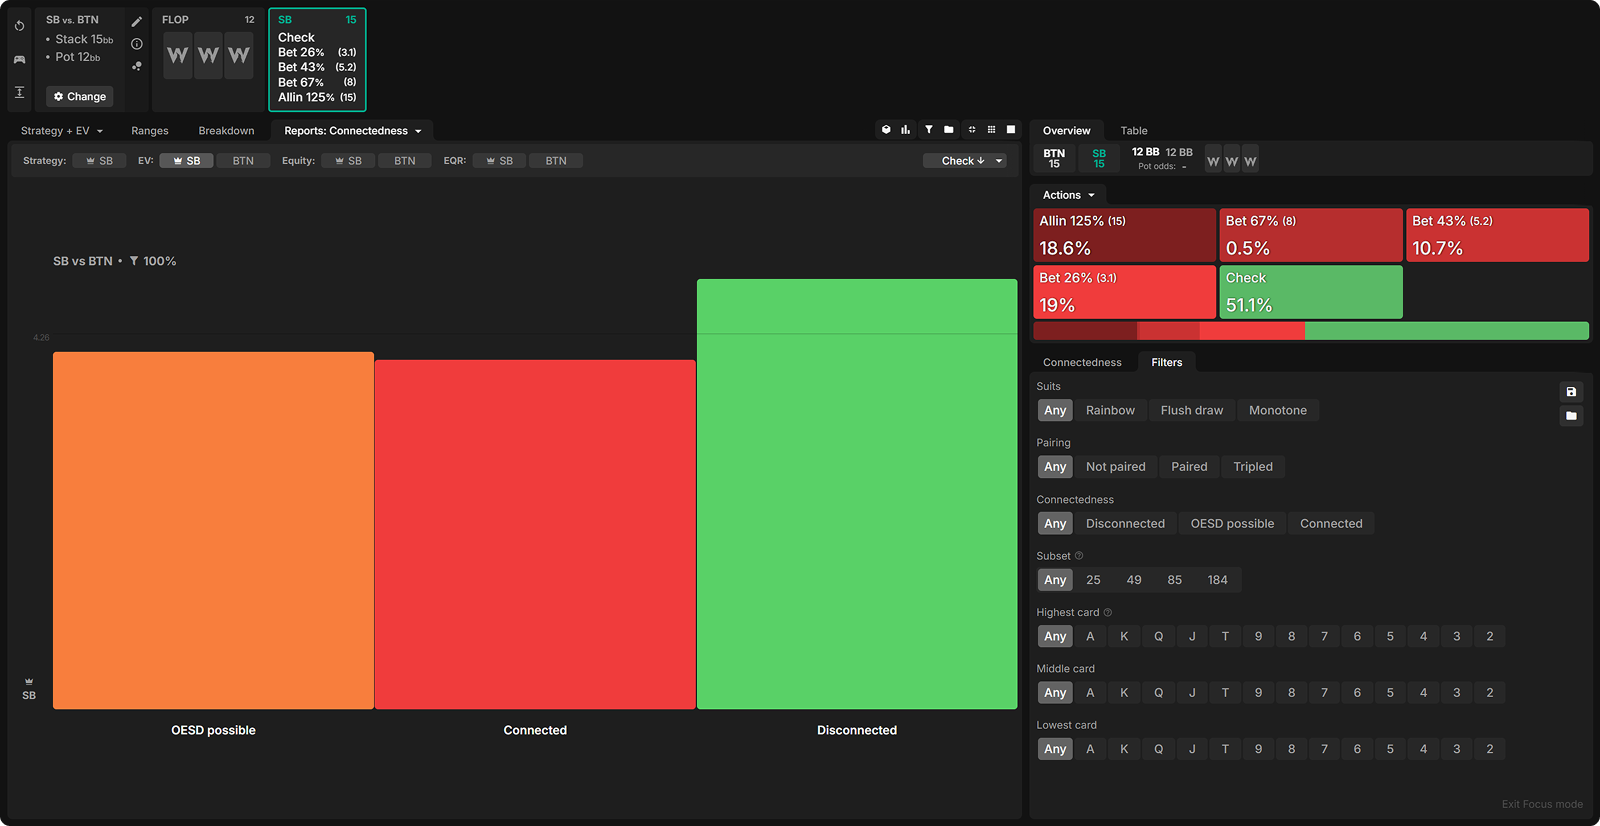Viewport: 1600px width, 826px height.
Task: Click Exit Focus mode link
Action: [1541, 804]
